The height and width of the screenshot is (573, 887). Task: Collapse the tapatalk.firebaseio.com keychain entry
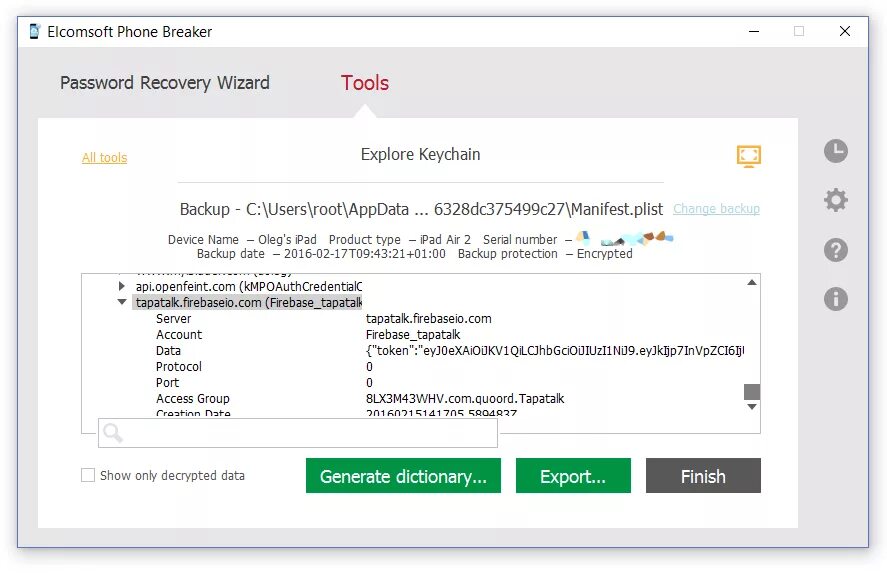click(122, 302)
